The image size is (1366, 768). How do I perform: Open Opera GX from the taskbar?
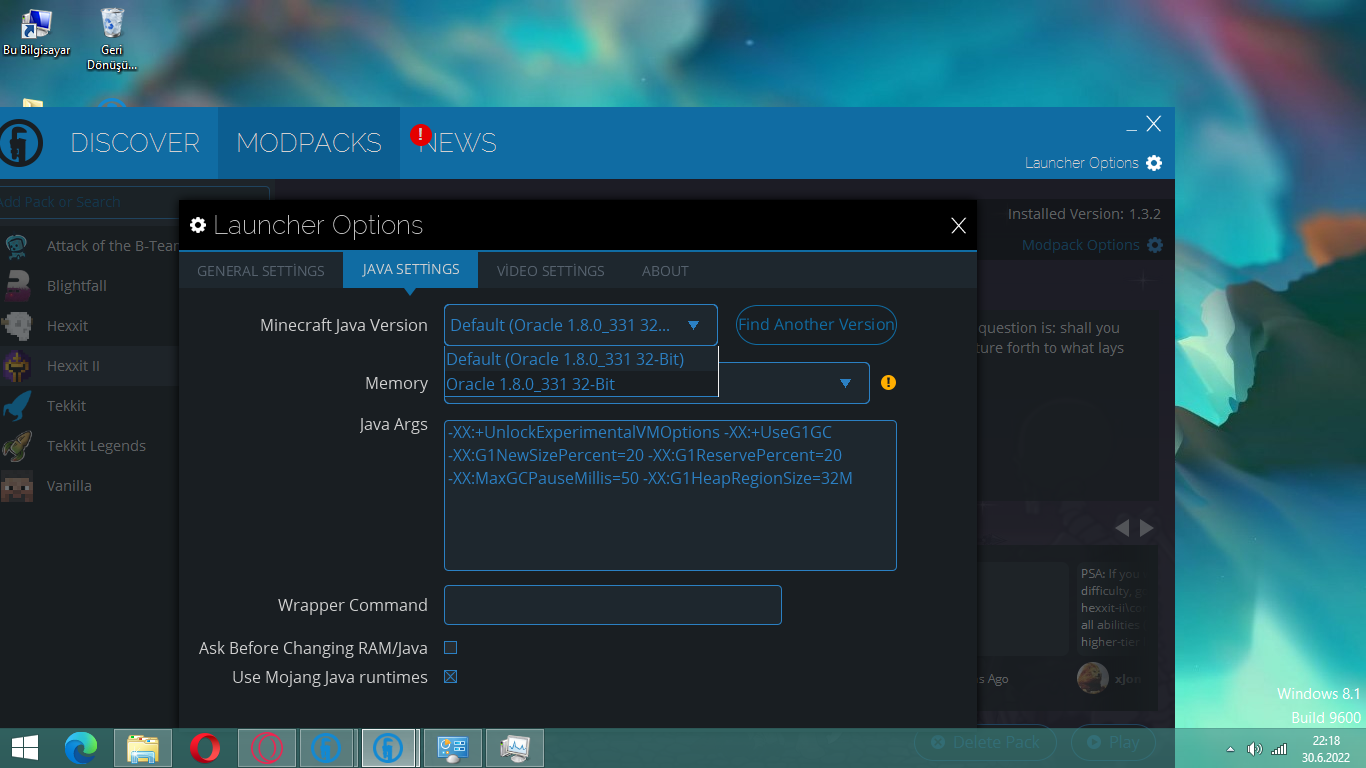[267, 747]
